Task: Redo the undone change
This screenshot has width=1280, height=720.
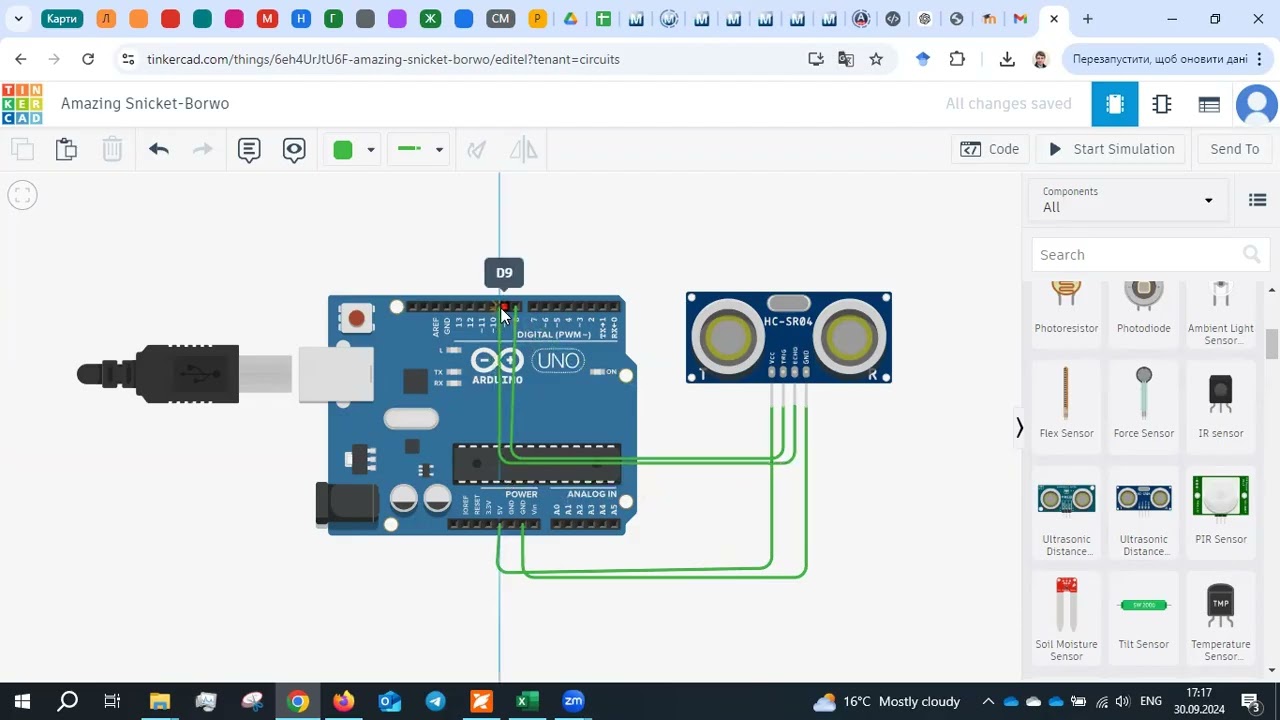Action: [x=202, y=149]
